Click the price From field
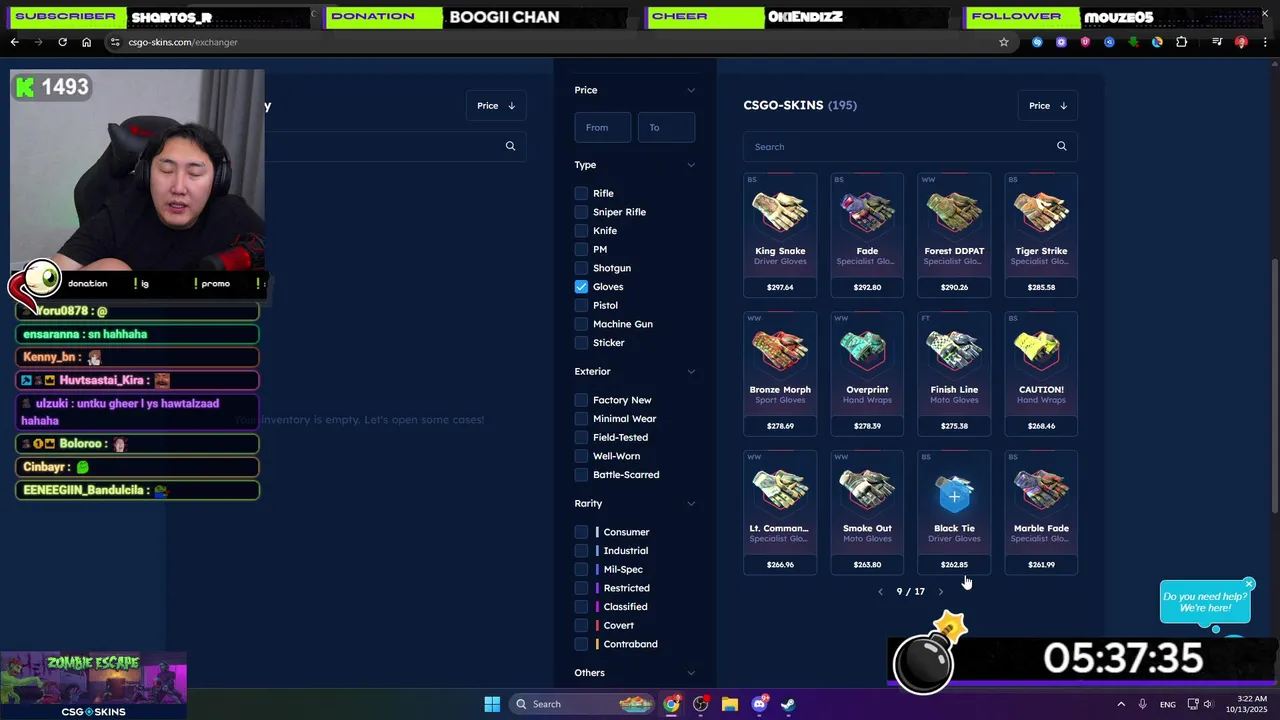The height and width of the screenshot is (720, 1280). [603, 127]
